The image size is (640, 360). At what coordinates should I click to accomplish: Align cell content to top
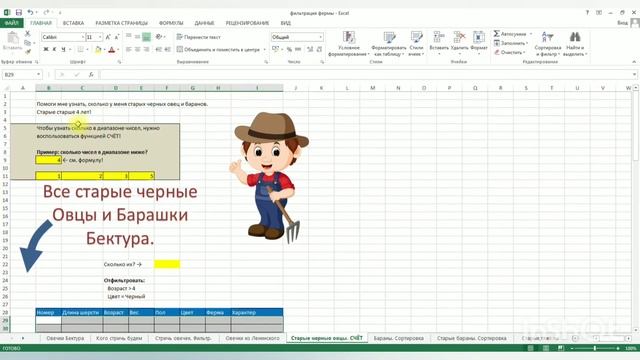click(129, 37)
